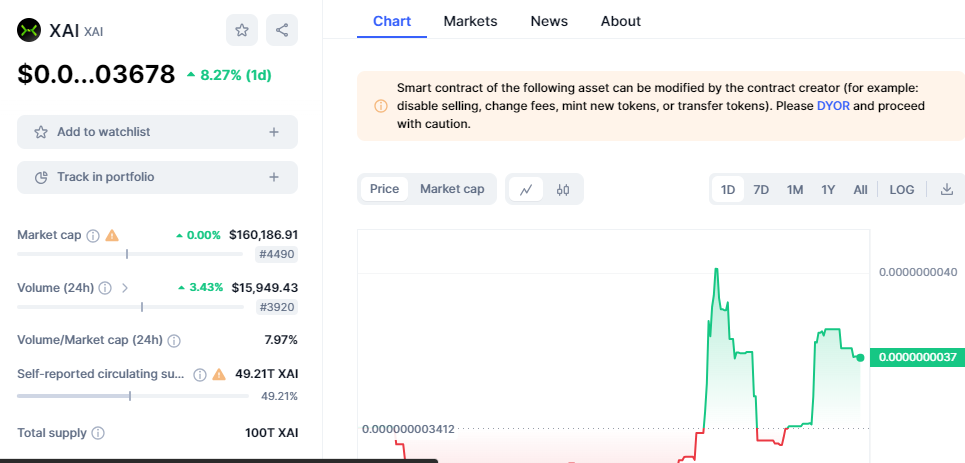Click the current price marker dot on chart
965x463 pixels.
pos(860,358)
